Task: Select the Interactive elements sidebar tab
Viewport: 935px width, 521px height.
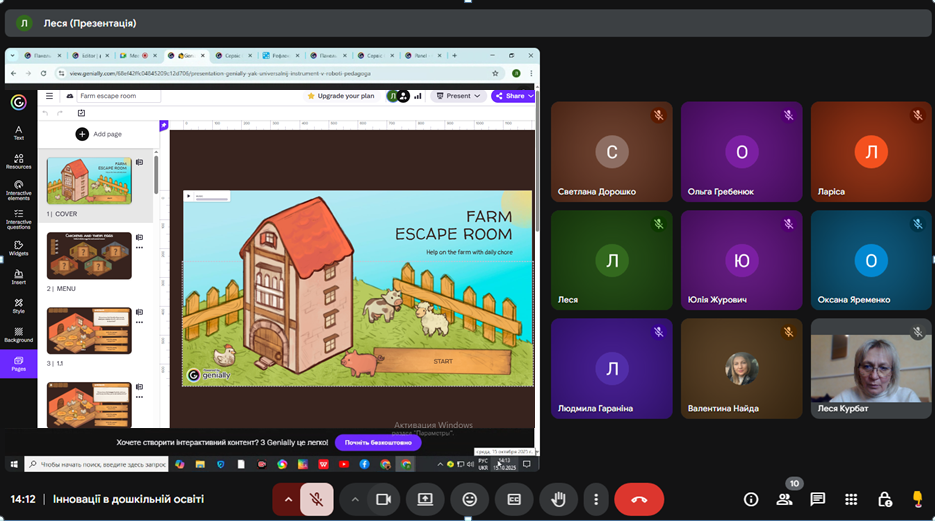Action: click(18, 189)
